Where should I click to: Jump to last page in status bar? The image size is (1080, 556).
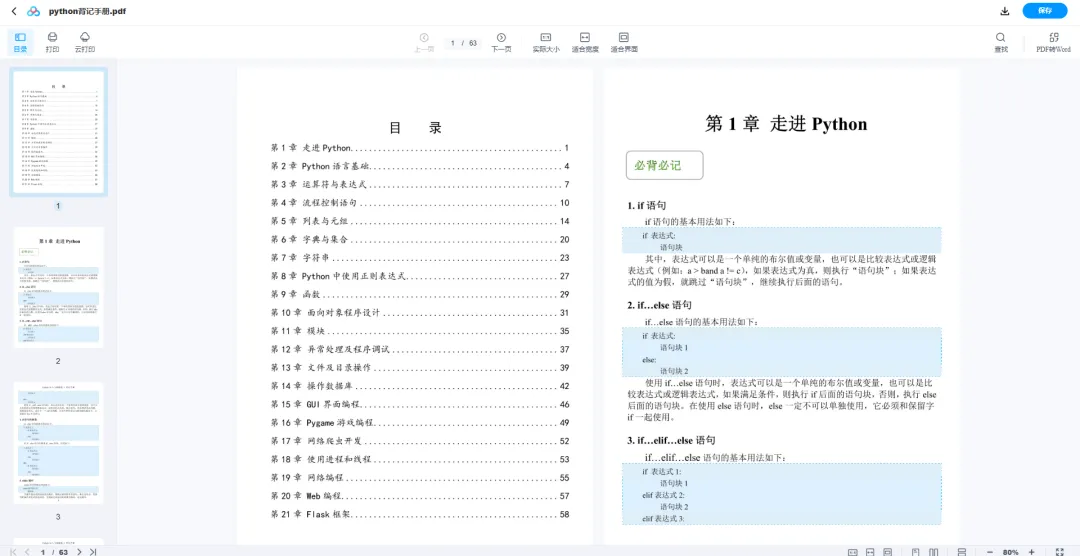(x=93, y=552)
